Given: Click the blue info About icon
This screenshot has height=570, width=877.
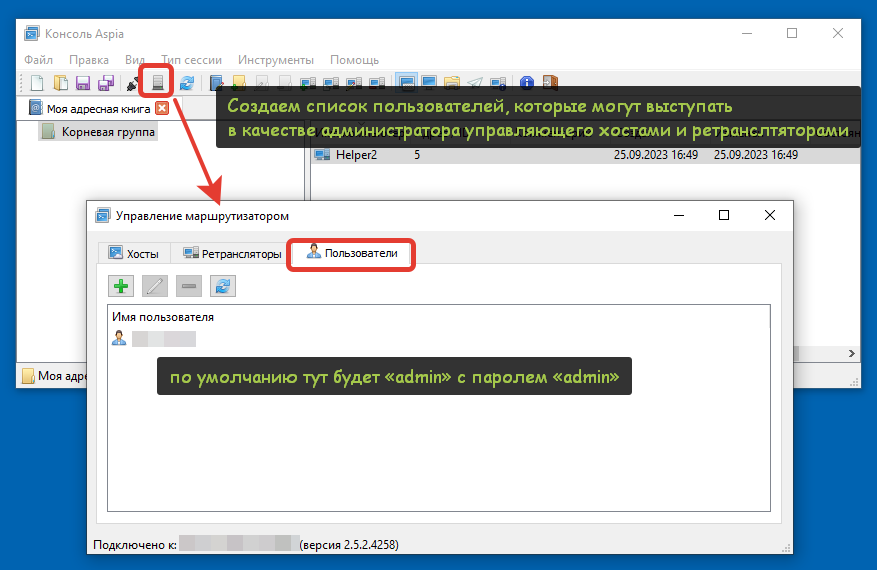Looking at the screenshot, I should (x=527, y=83).
